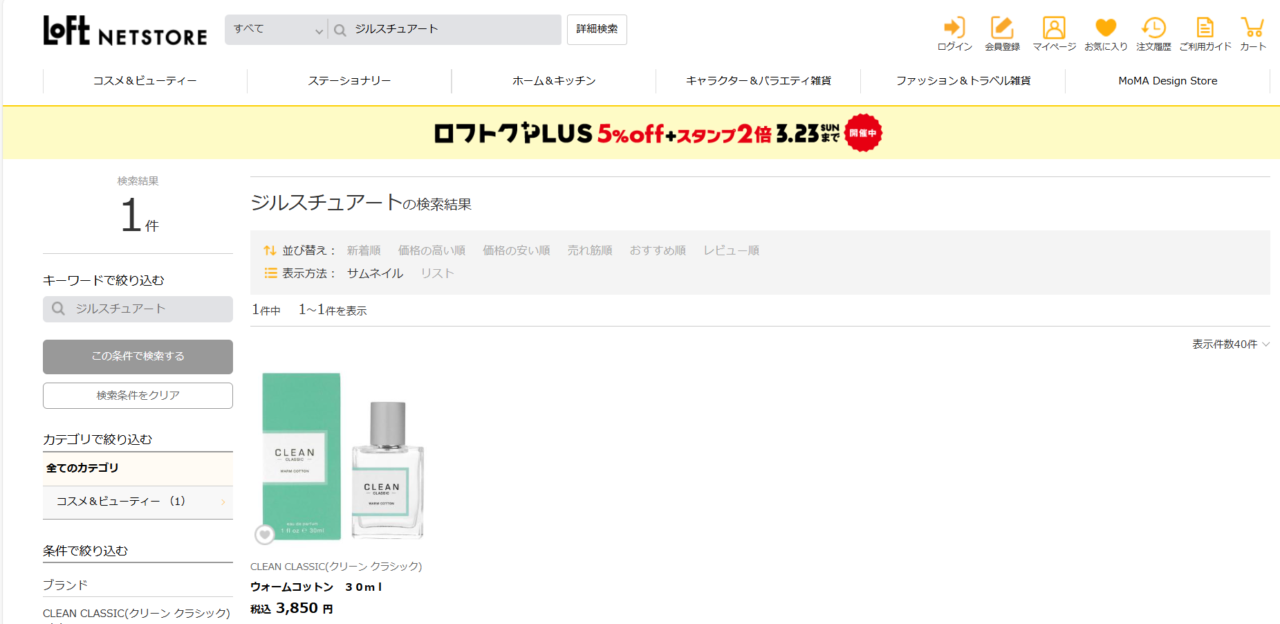This screenshot has height=624, width=1280.
Task: Click the magnifier icon in header search
Action: click(x=339, y=30)
